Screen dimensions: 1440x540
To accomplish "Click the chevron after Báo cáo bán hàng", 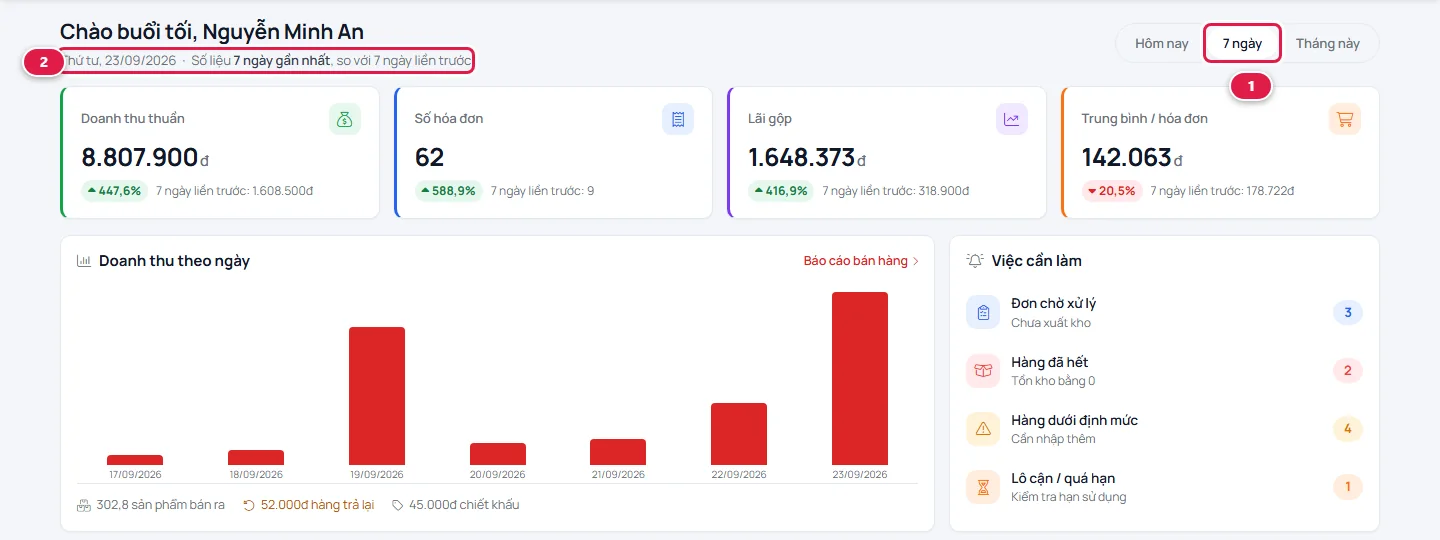I will click(x=915, y=261).
